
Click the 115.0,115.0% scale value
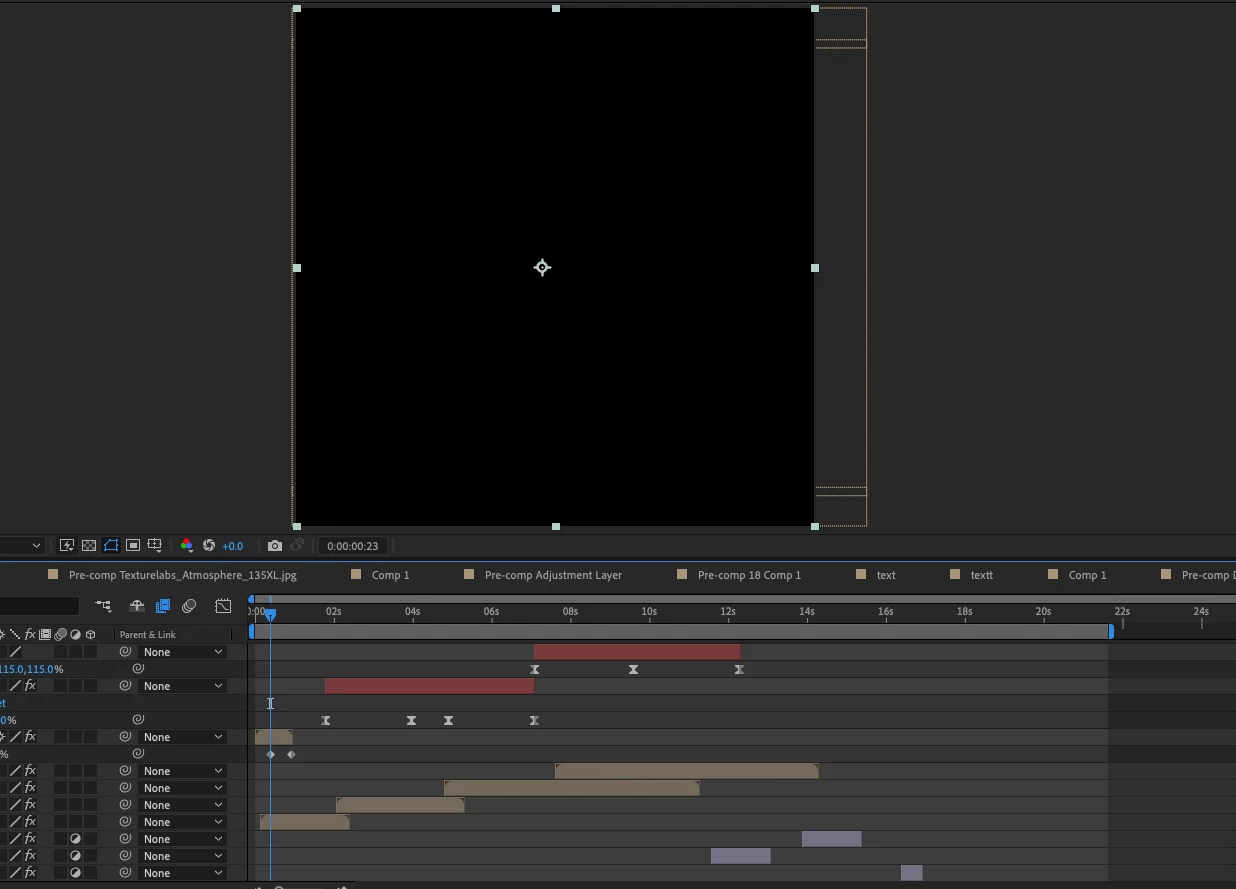click(31, 669)
